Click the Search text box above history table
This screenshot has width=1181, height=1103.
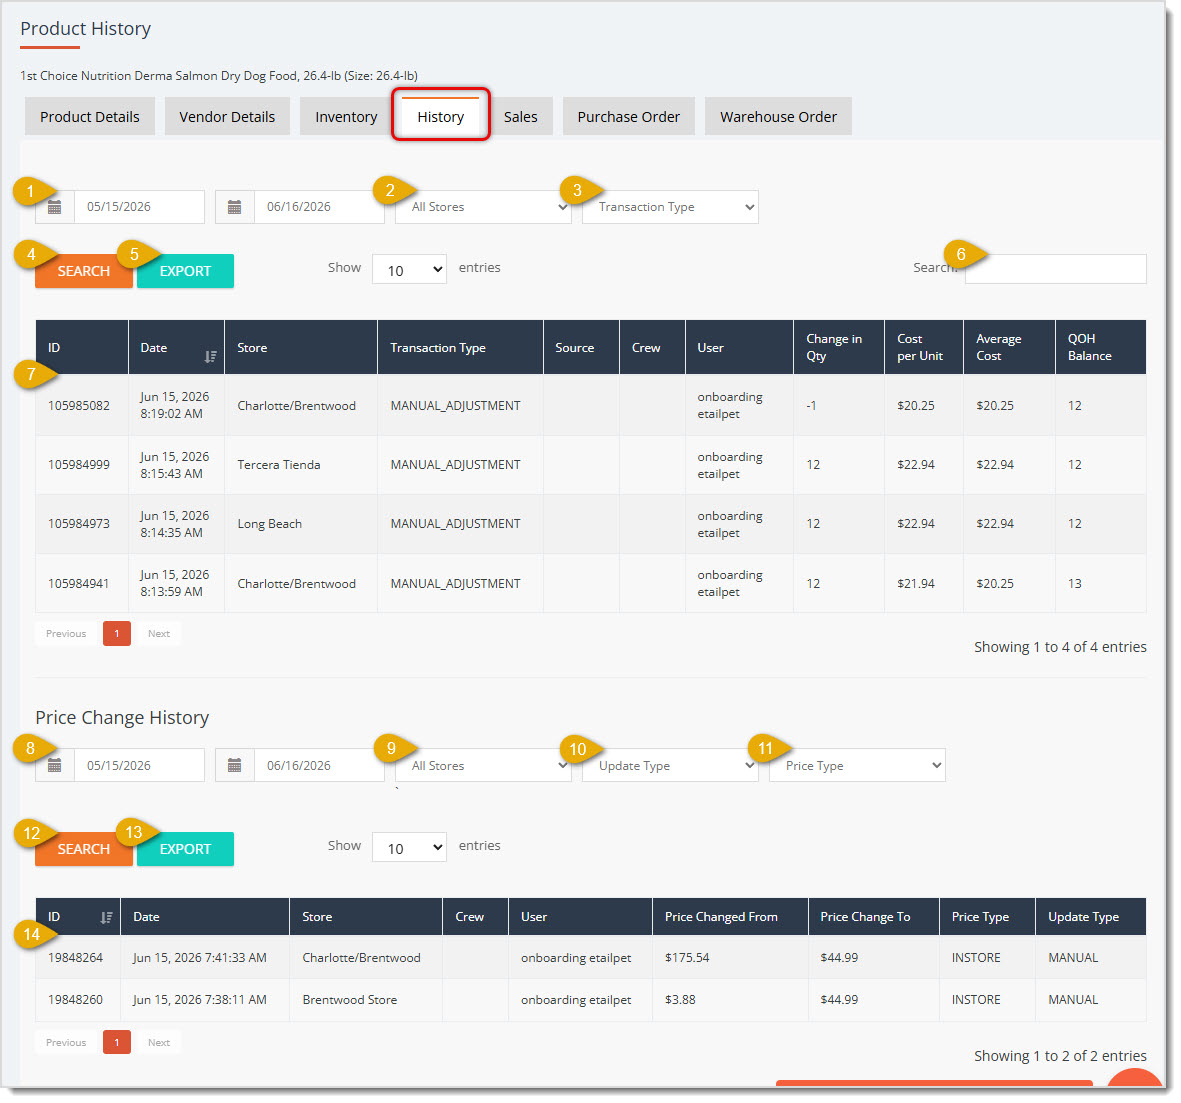(1056, 269)
